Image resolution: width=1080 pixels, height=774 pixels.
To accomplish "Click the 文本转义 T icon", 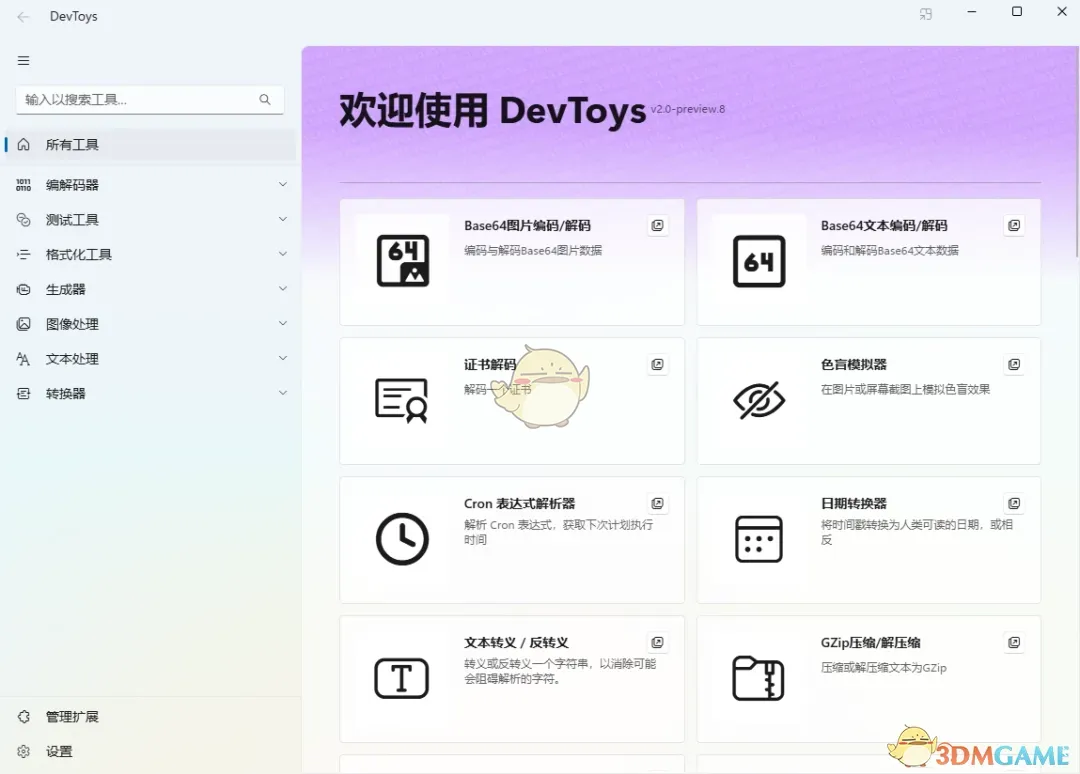I will [x=401, y=678].
